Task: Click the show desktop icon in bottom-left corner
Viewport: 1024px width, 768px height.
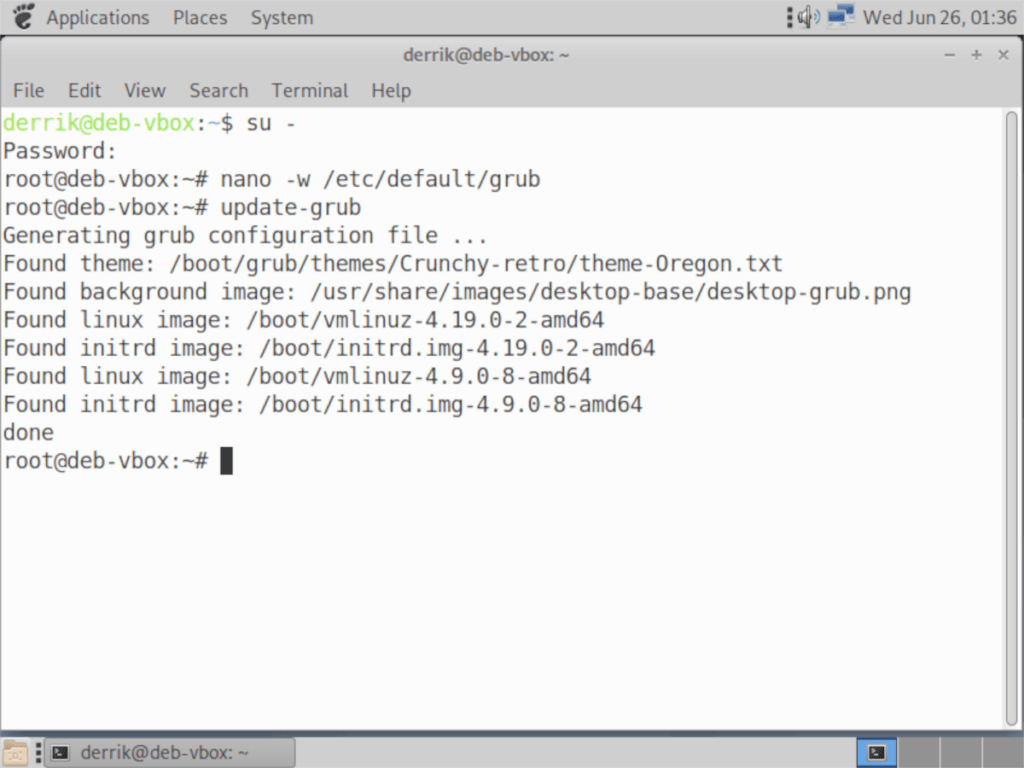Action: tap(14, 752)
